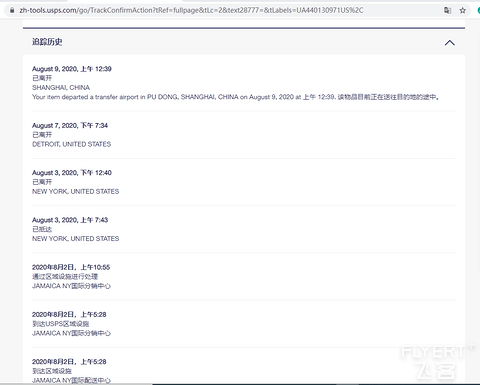Bookmark this page with the star icon
This screenshot has height=385, width=480.
point(463,10)
